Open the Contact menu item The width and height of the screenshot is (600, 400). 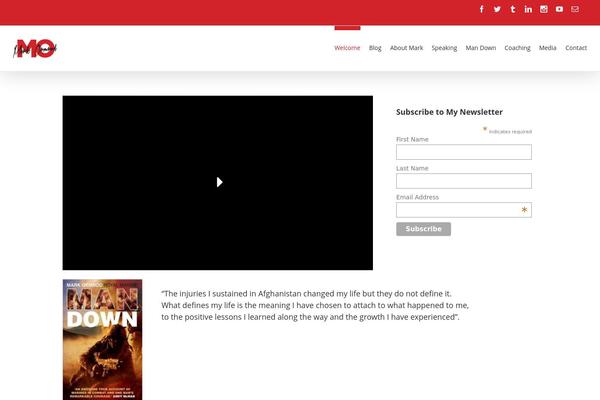pos(576,48)
